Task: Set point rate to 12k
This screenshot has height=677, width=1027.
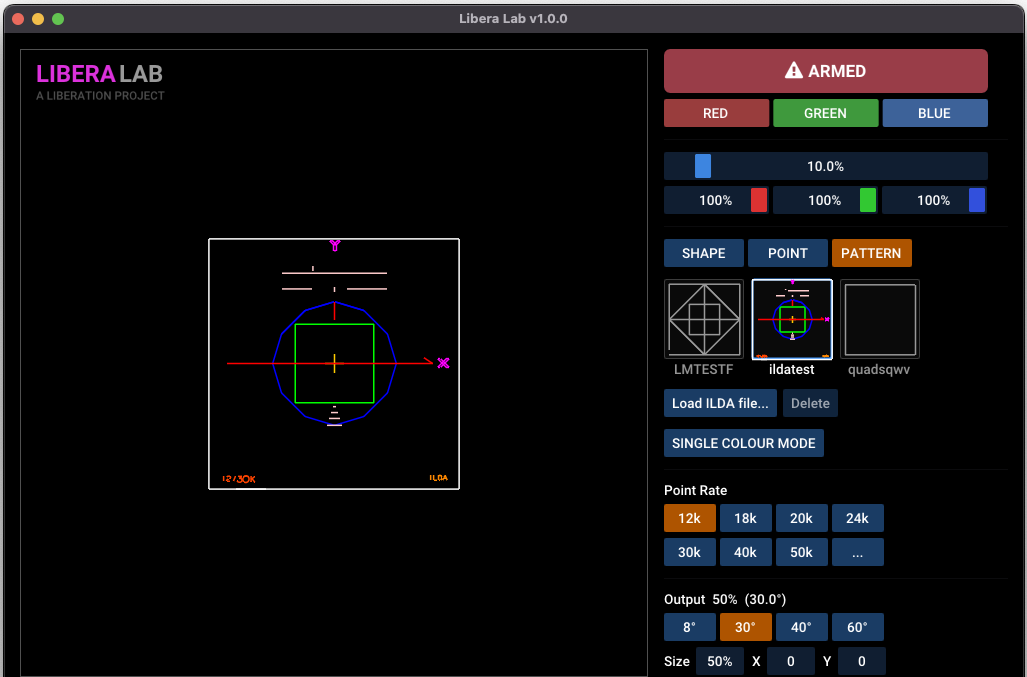Action: tap(690, 519)
